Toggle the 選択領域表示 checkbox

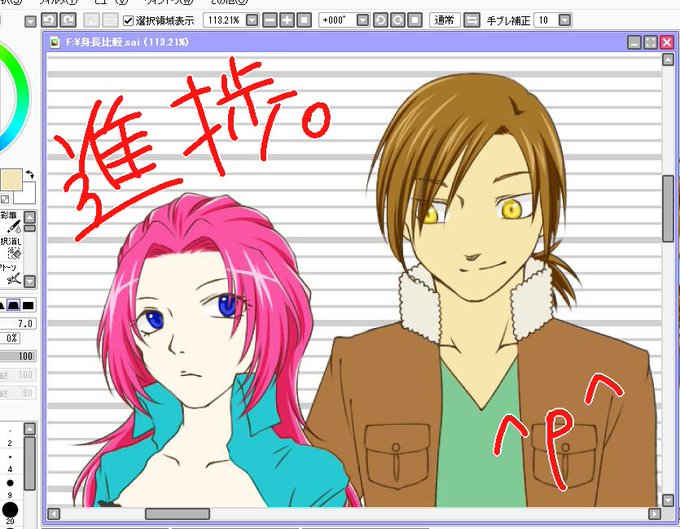128,20
